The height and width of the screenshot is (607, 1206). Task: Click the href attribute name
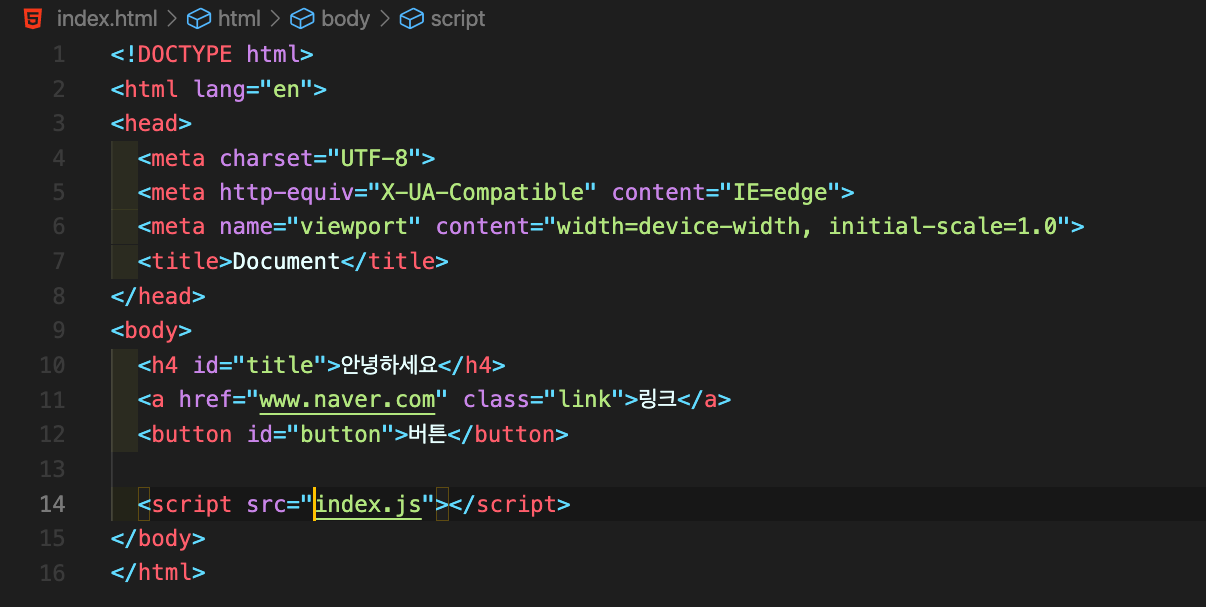point(205,400)
